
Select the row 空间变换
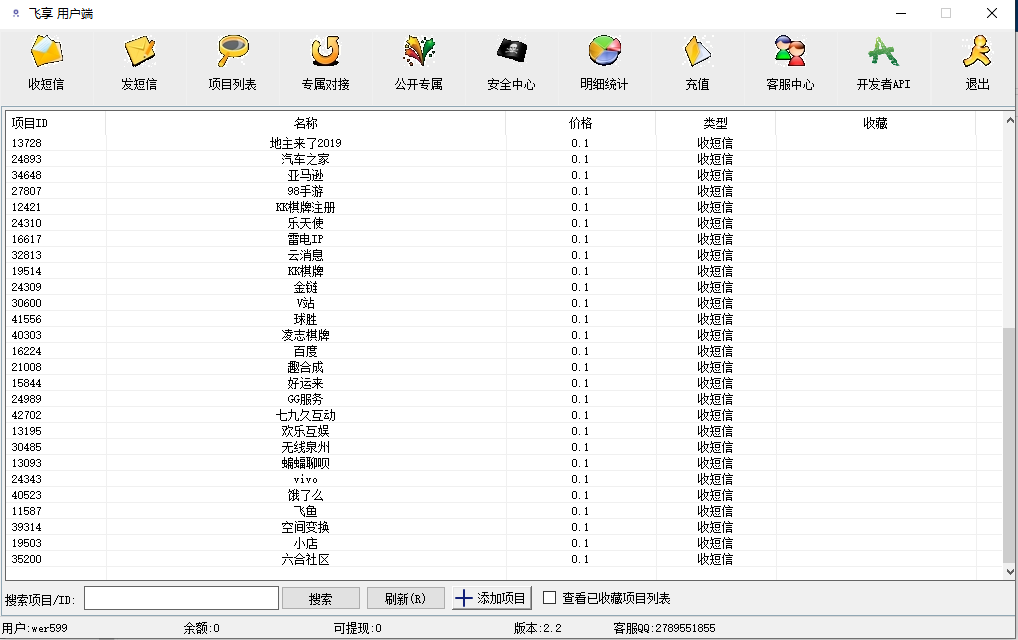503,527
